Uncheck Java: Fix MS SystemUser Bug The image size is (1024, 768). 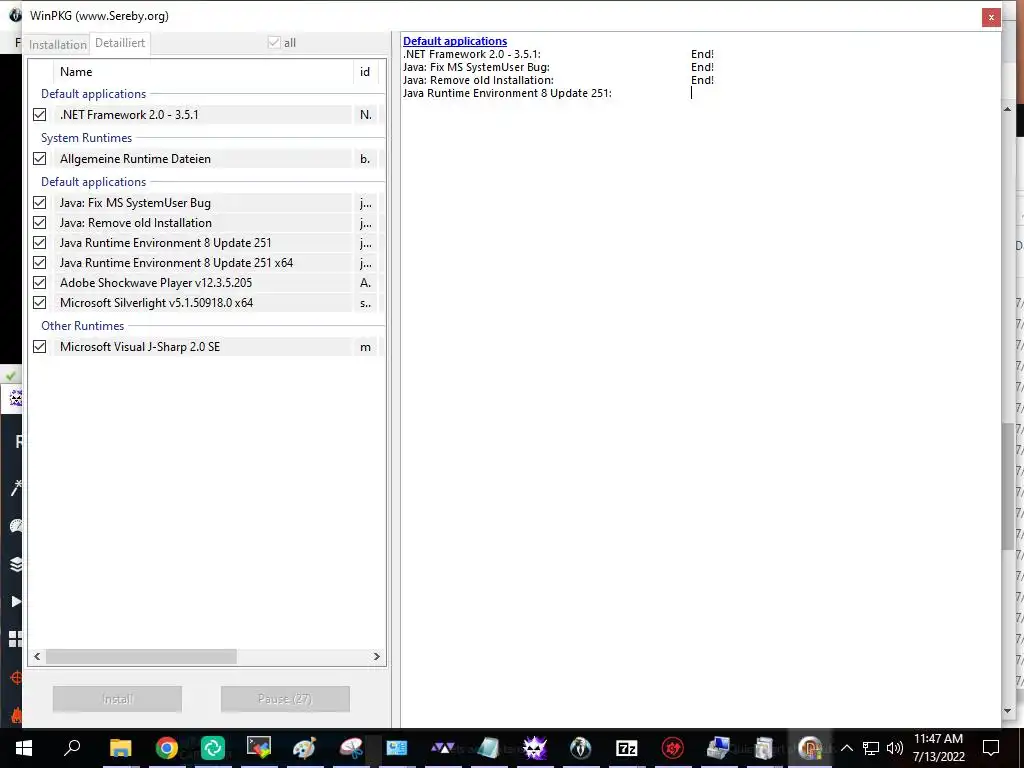(x=40, y=202)
